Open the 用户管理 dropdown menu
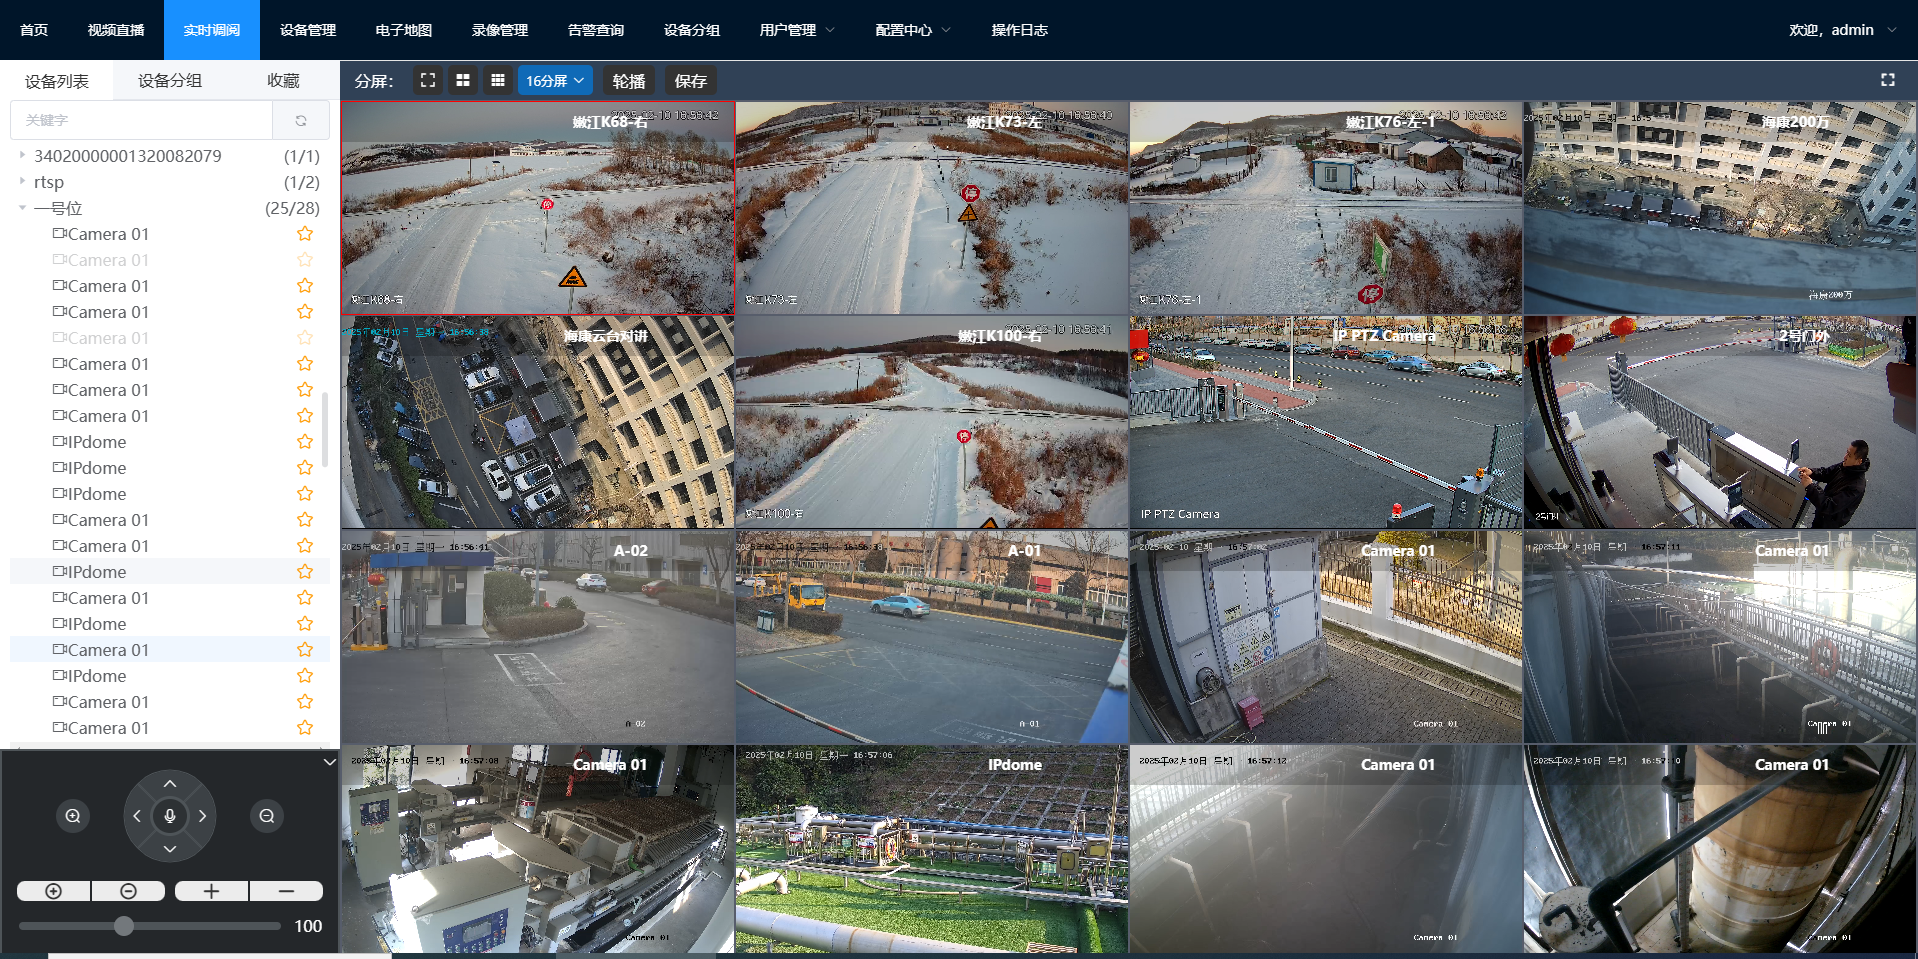1918x959 pixels. coord(797,30)
